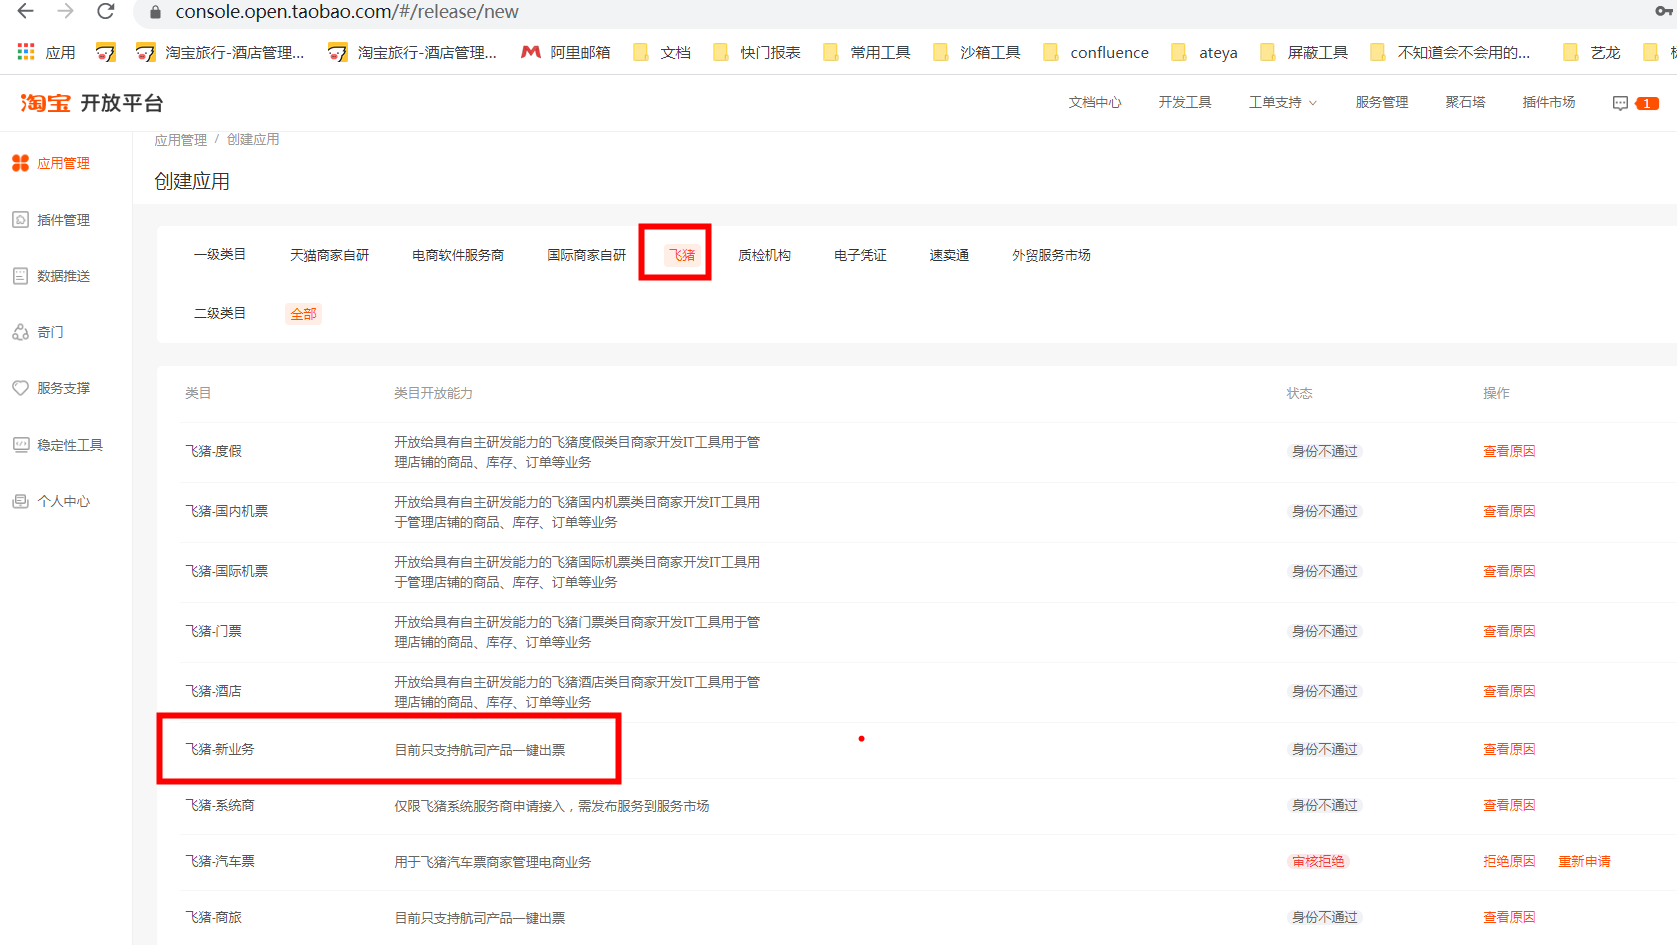
Task: Select the 速卖通 category tab
Action: [x=949, y=255]
